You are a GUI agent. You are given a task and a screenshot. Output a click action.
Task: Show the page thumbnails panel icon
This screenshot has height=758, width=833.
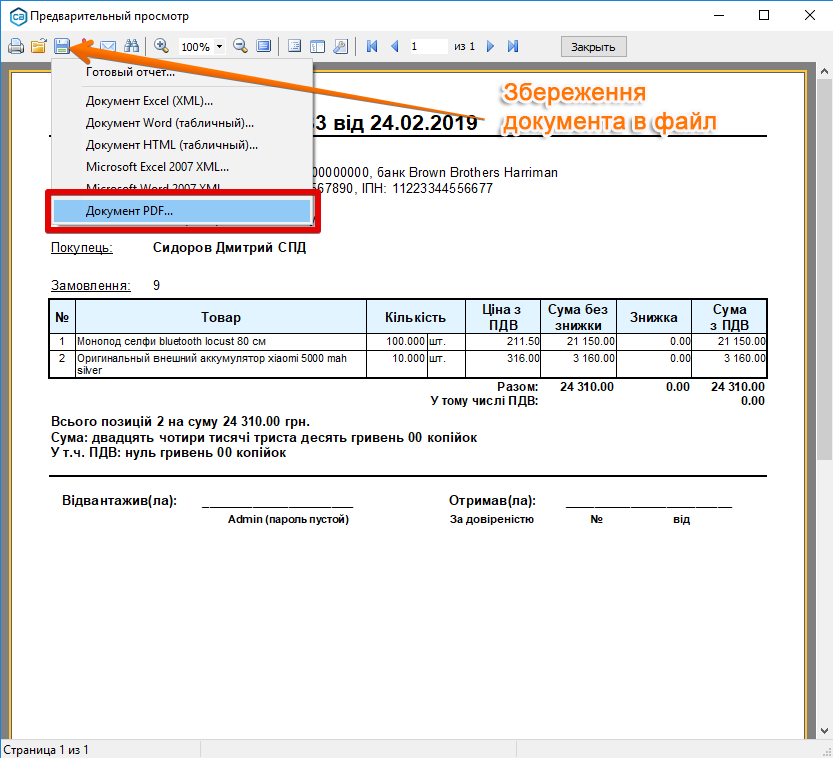pos(317,47)
